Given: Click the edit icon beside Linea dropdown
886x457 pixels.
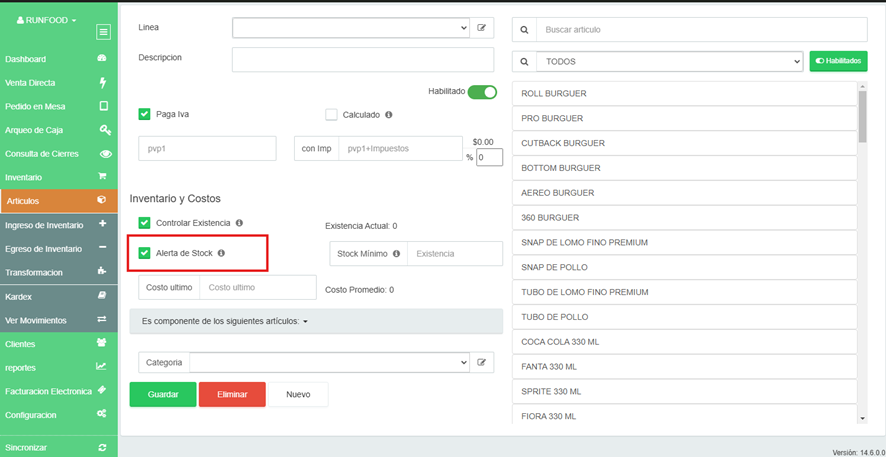Looking at the screenshot, I should [481, 27].
